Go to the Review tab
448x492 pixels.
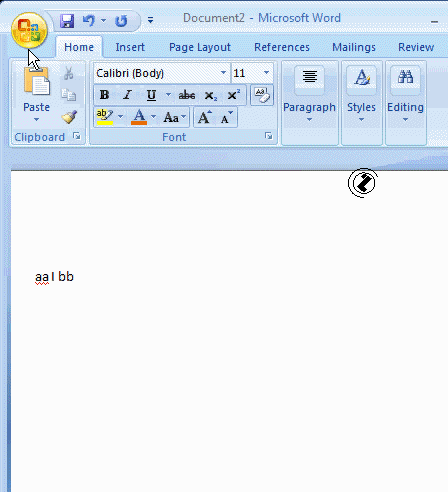416,47
